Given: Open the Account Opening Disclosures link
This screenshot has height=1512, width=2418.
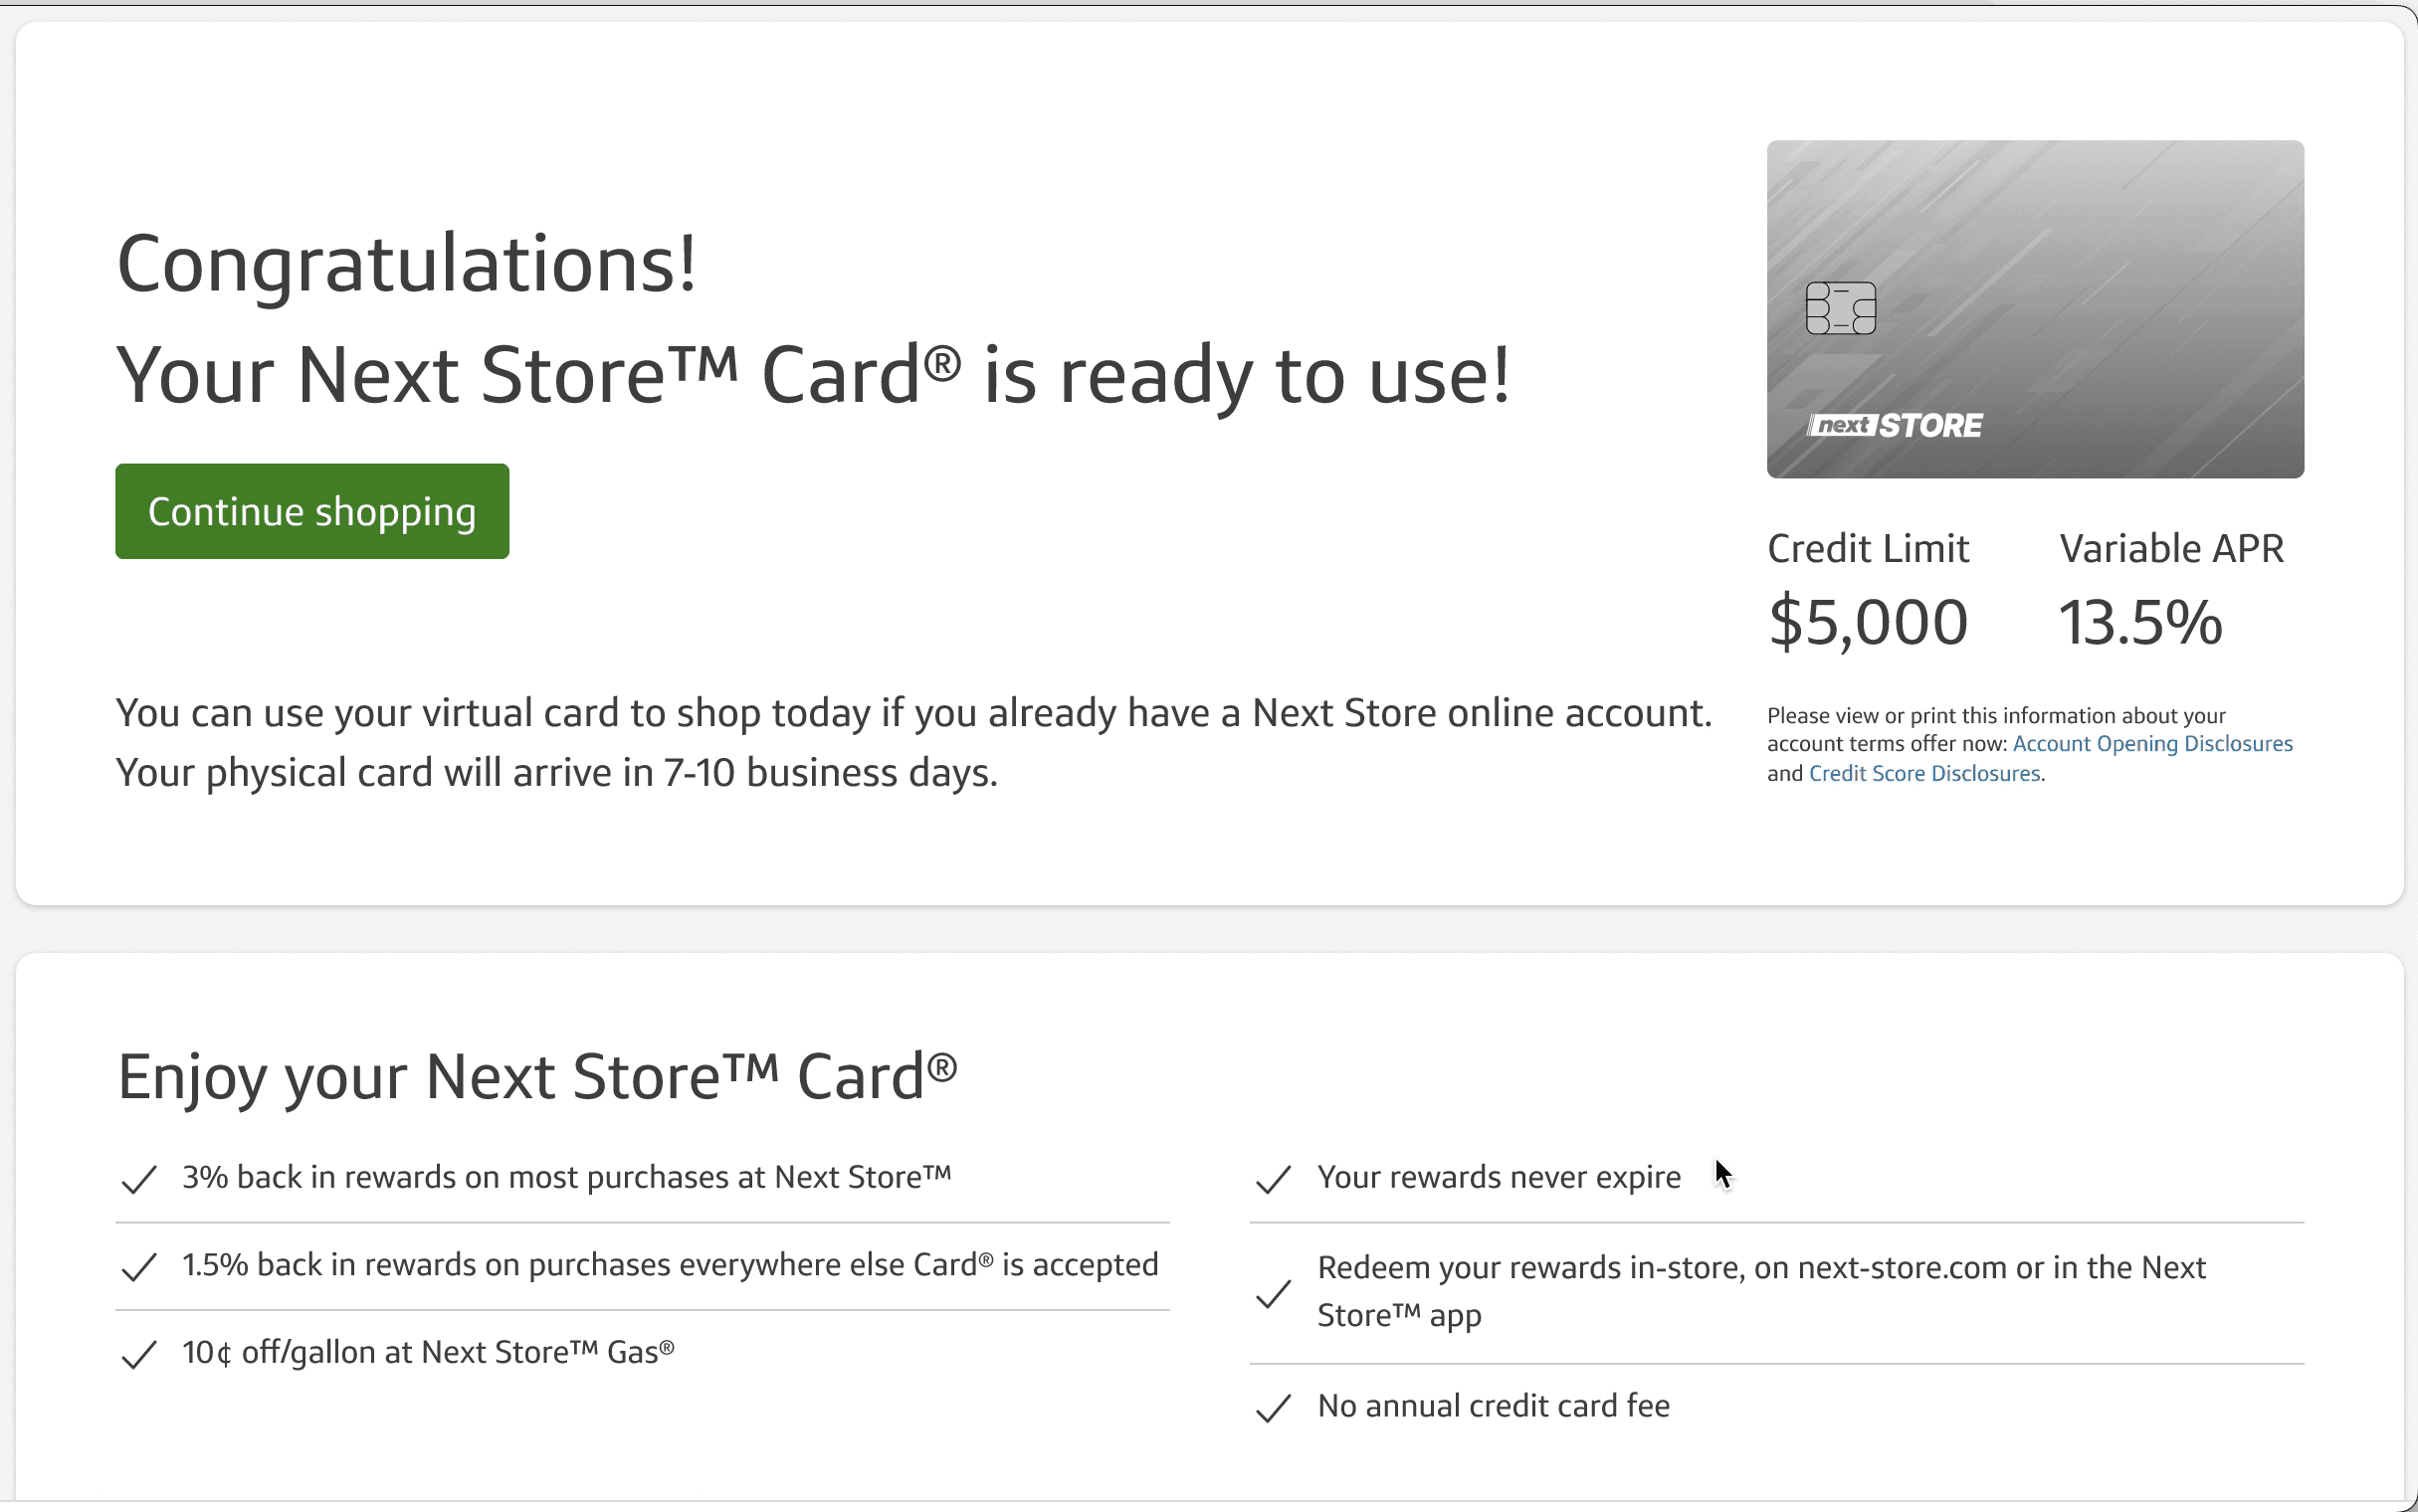Looking at the screenshot, I should point(2151,744).
